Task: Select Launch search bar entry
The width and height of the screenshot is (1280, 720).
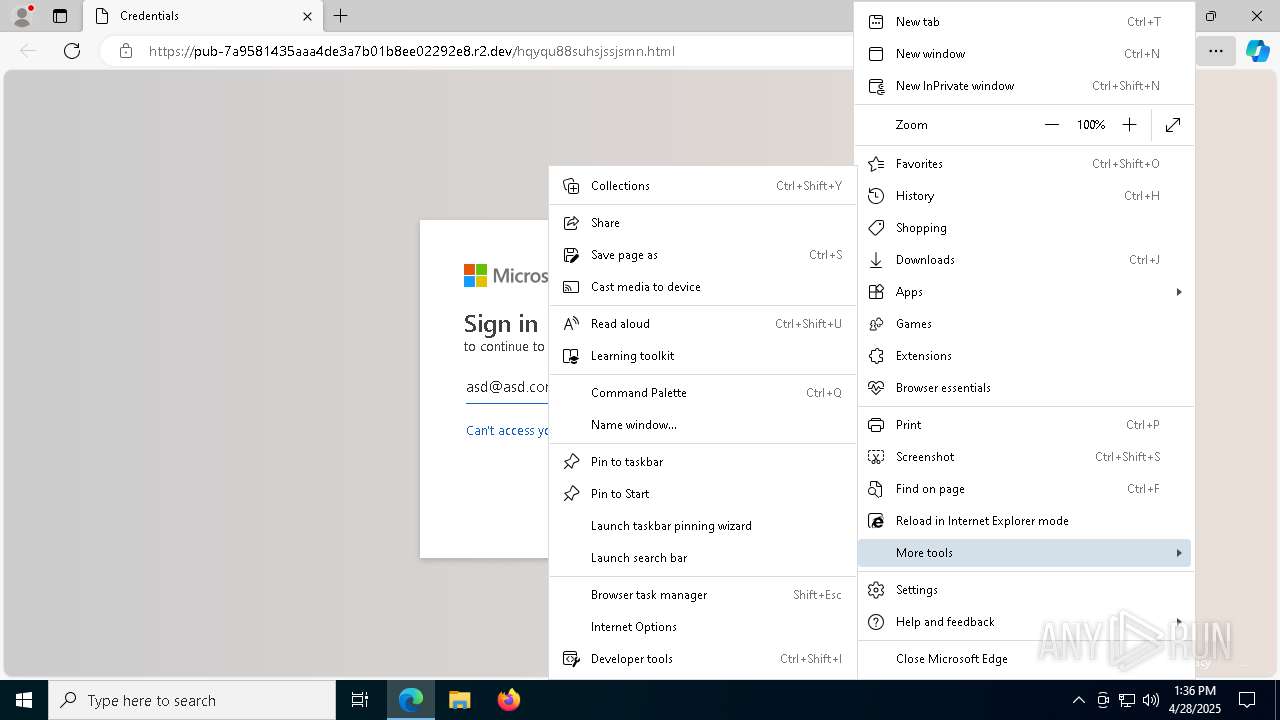Action: tap(703, 558)
